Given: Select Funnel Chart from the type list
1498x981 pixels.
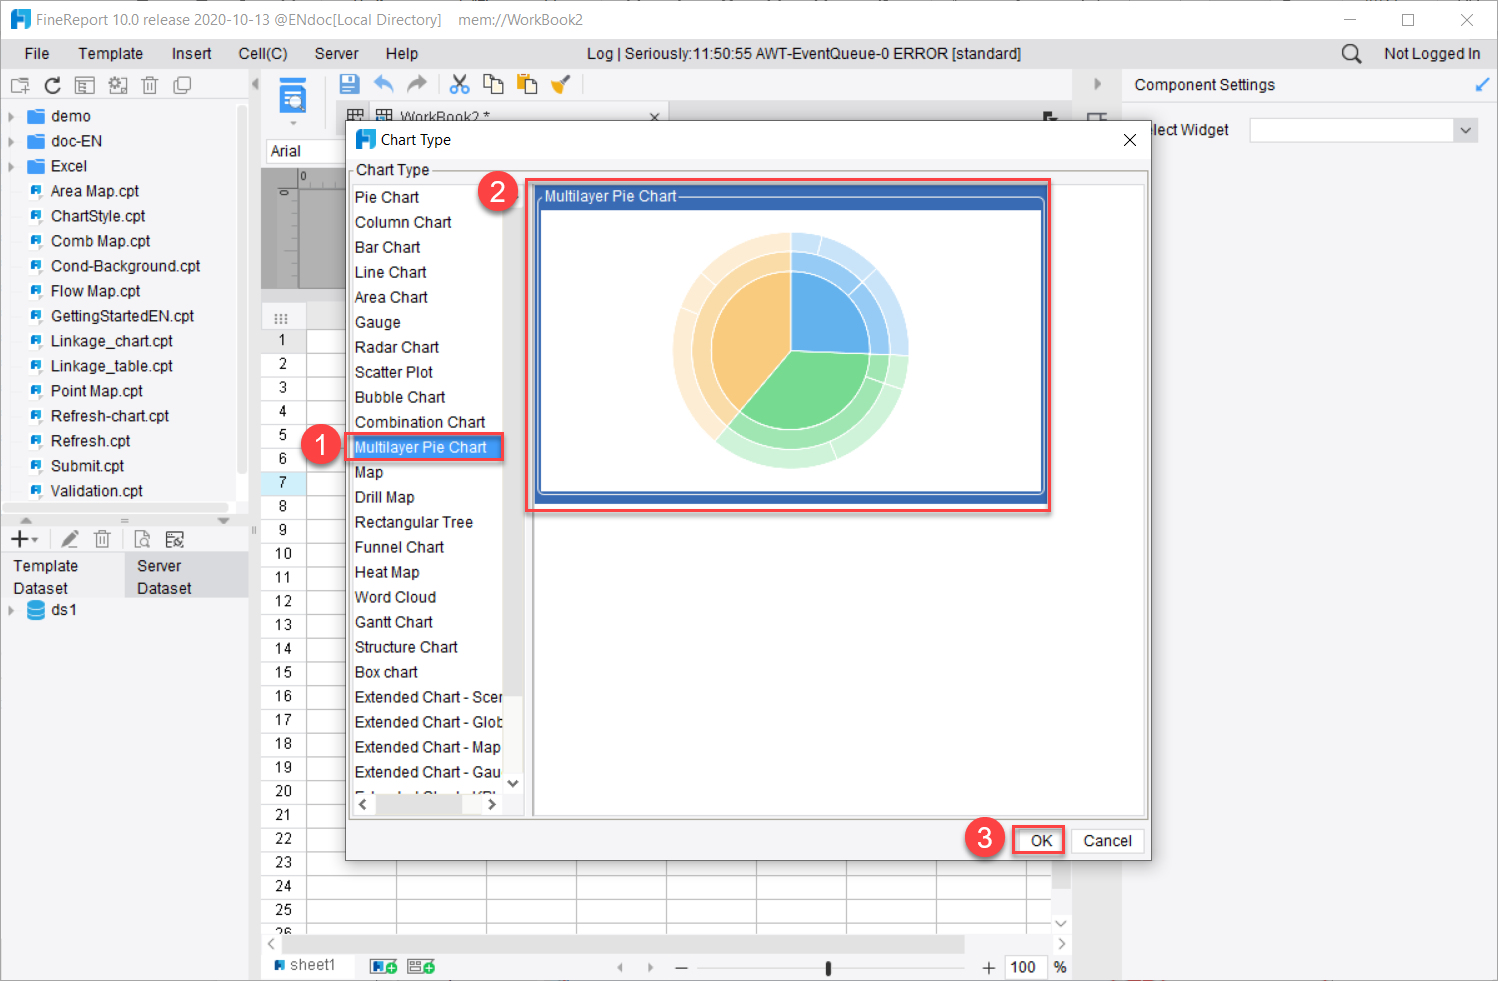Looking at the screenshot, I should (399, 547).
